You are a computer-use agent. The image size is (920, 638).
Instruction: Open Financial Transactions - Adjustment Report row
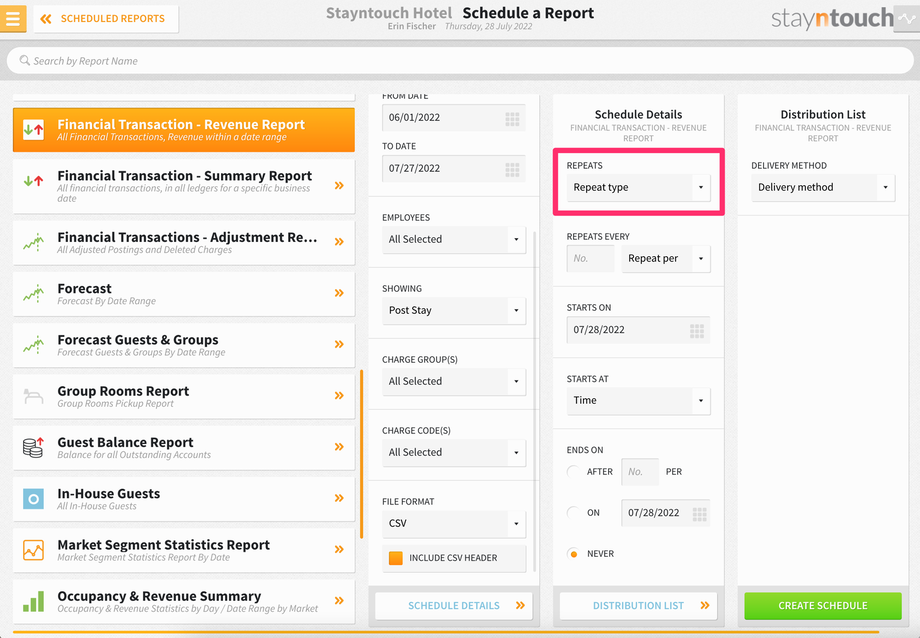[184, 242]
